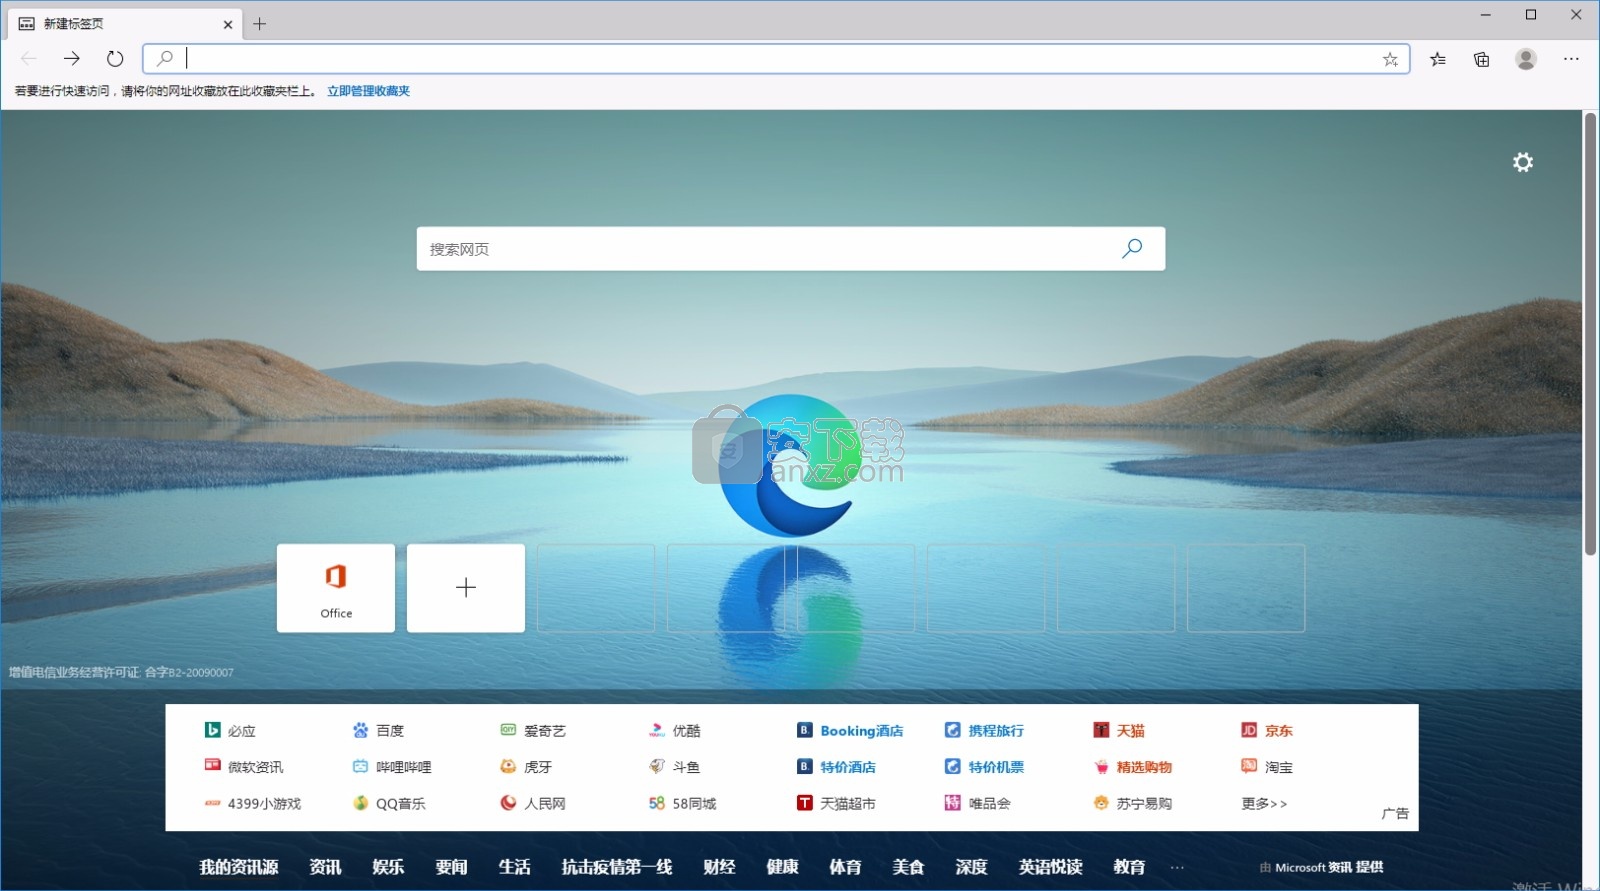The image size is (1600, 891).
Task: Open the 天猫超市 link
Action: coord(836,803)
